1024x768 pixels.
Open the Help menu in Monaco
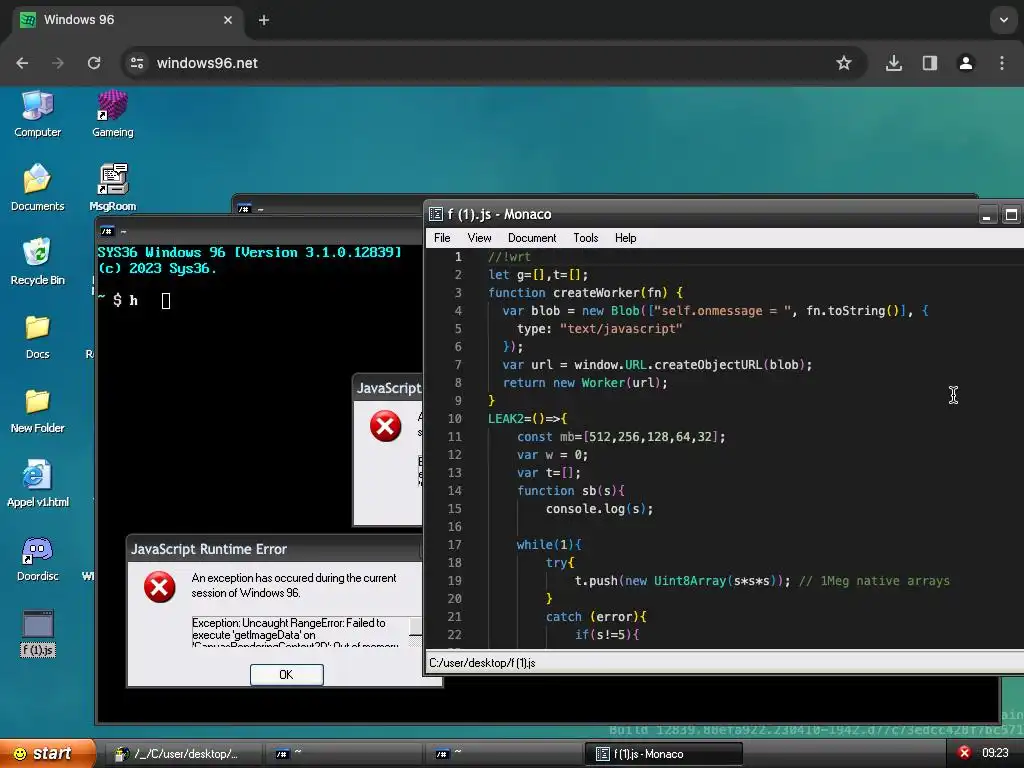pos(625,238)
